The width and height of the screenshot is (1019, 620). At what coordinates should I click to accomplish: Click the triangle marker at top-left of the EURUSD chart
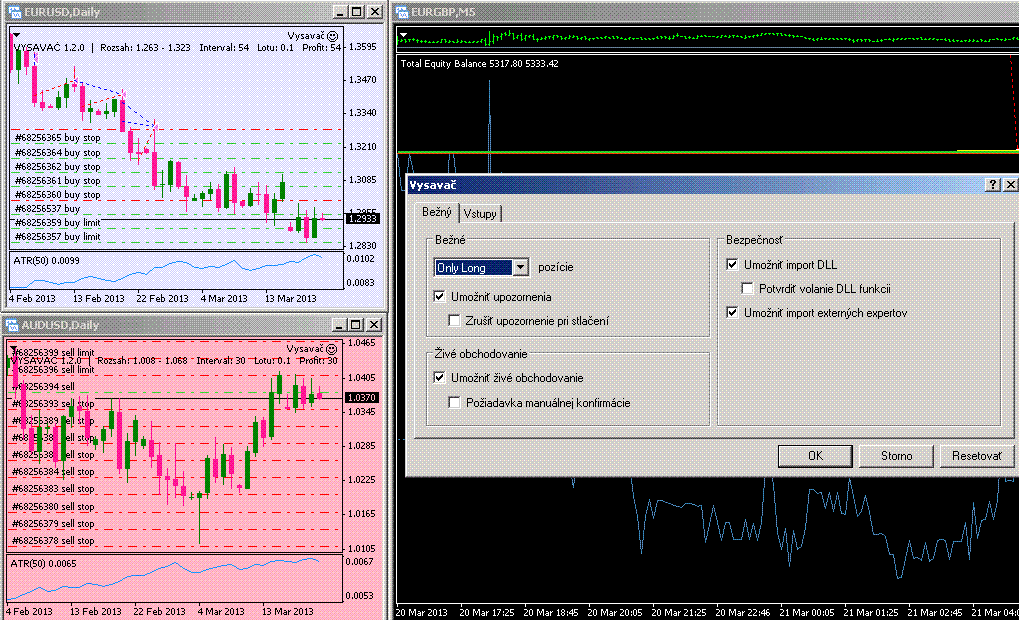click(x=16, y=34)
